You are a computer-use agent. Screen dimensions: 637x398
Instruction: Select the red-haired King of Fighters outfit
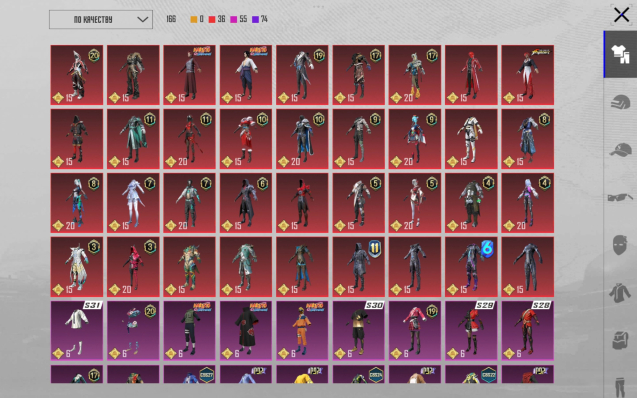[528, 75]
